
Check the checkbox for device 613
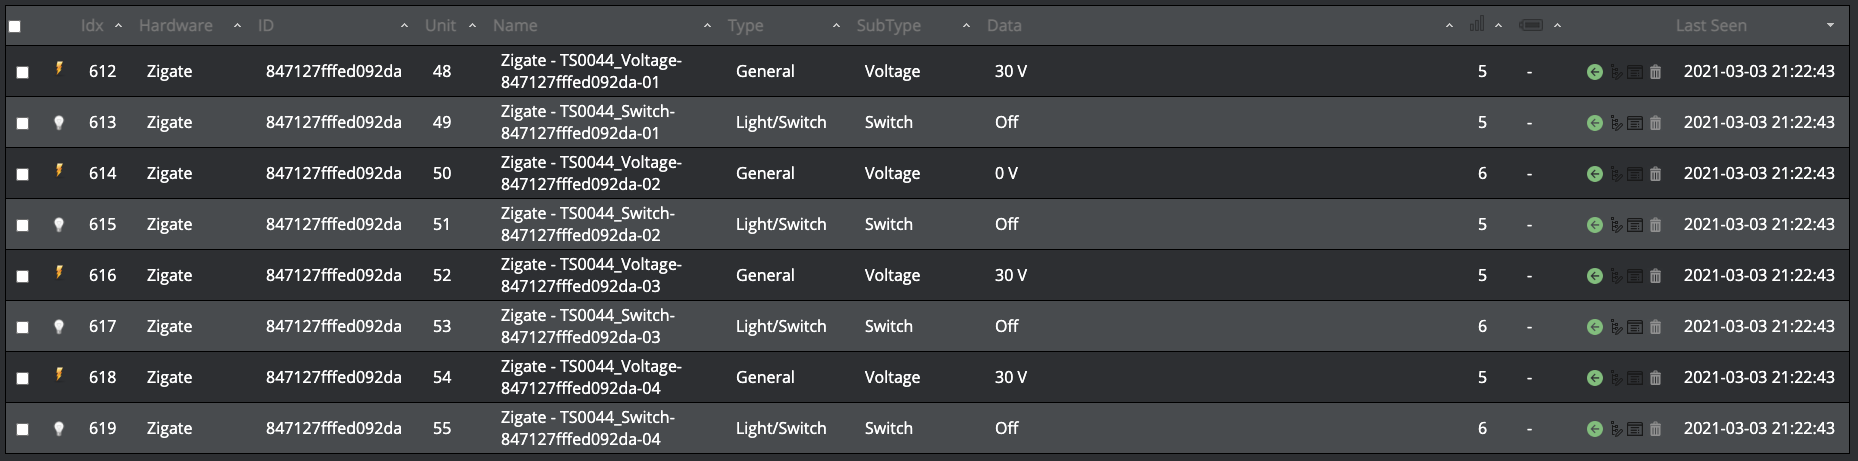[x=22, y=123]
